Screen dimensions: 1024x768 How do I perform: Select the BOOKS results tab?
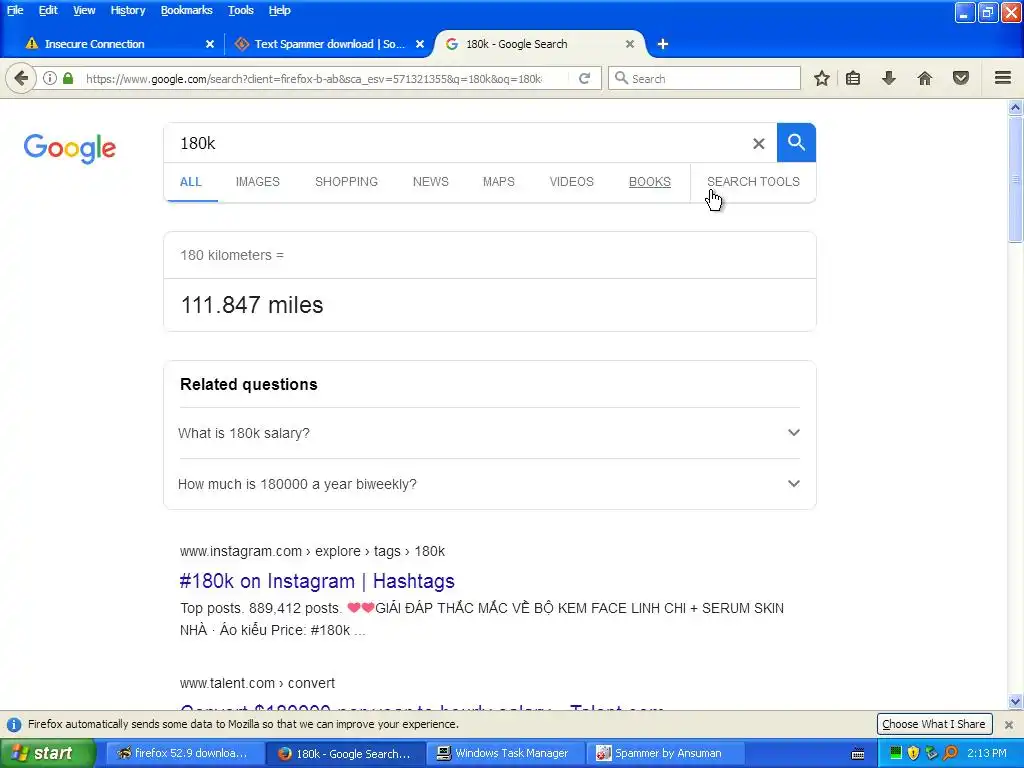[x=650, y=182]
